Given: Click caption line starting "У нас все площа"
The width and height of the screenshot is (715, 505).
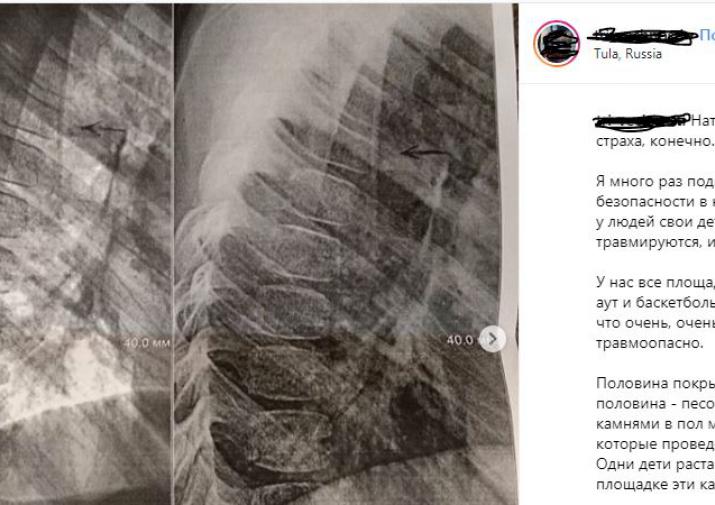Looking at the screenshot, I should tap(655, 282).
